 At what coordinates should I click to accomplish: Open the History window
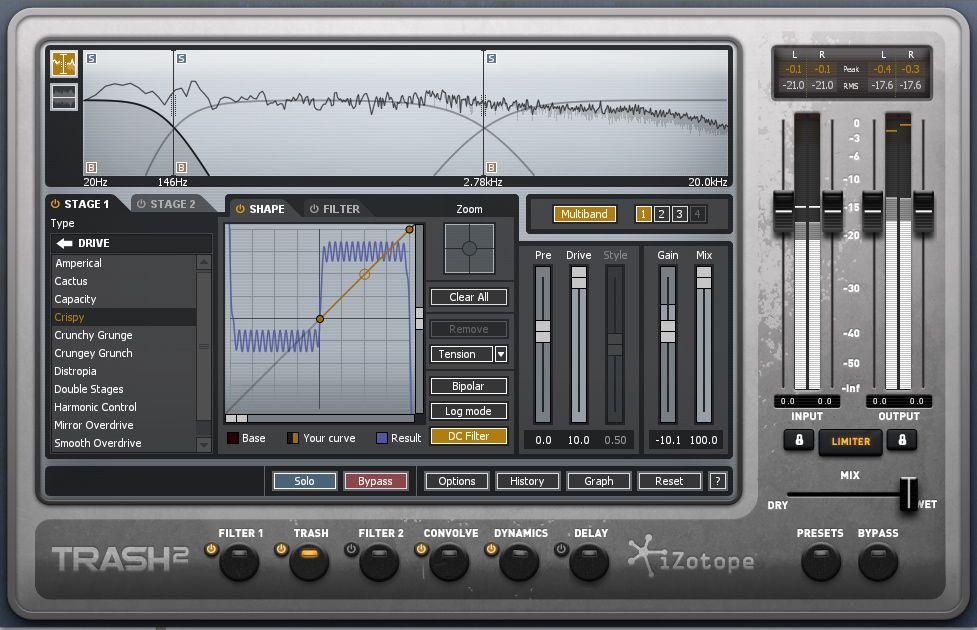pos(527,481)
